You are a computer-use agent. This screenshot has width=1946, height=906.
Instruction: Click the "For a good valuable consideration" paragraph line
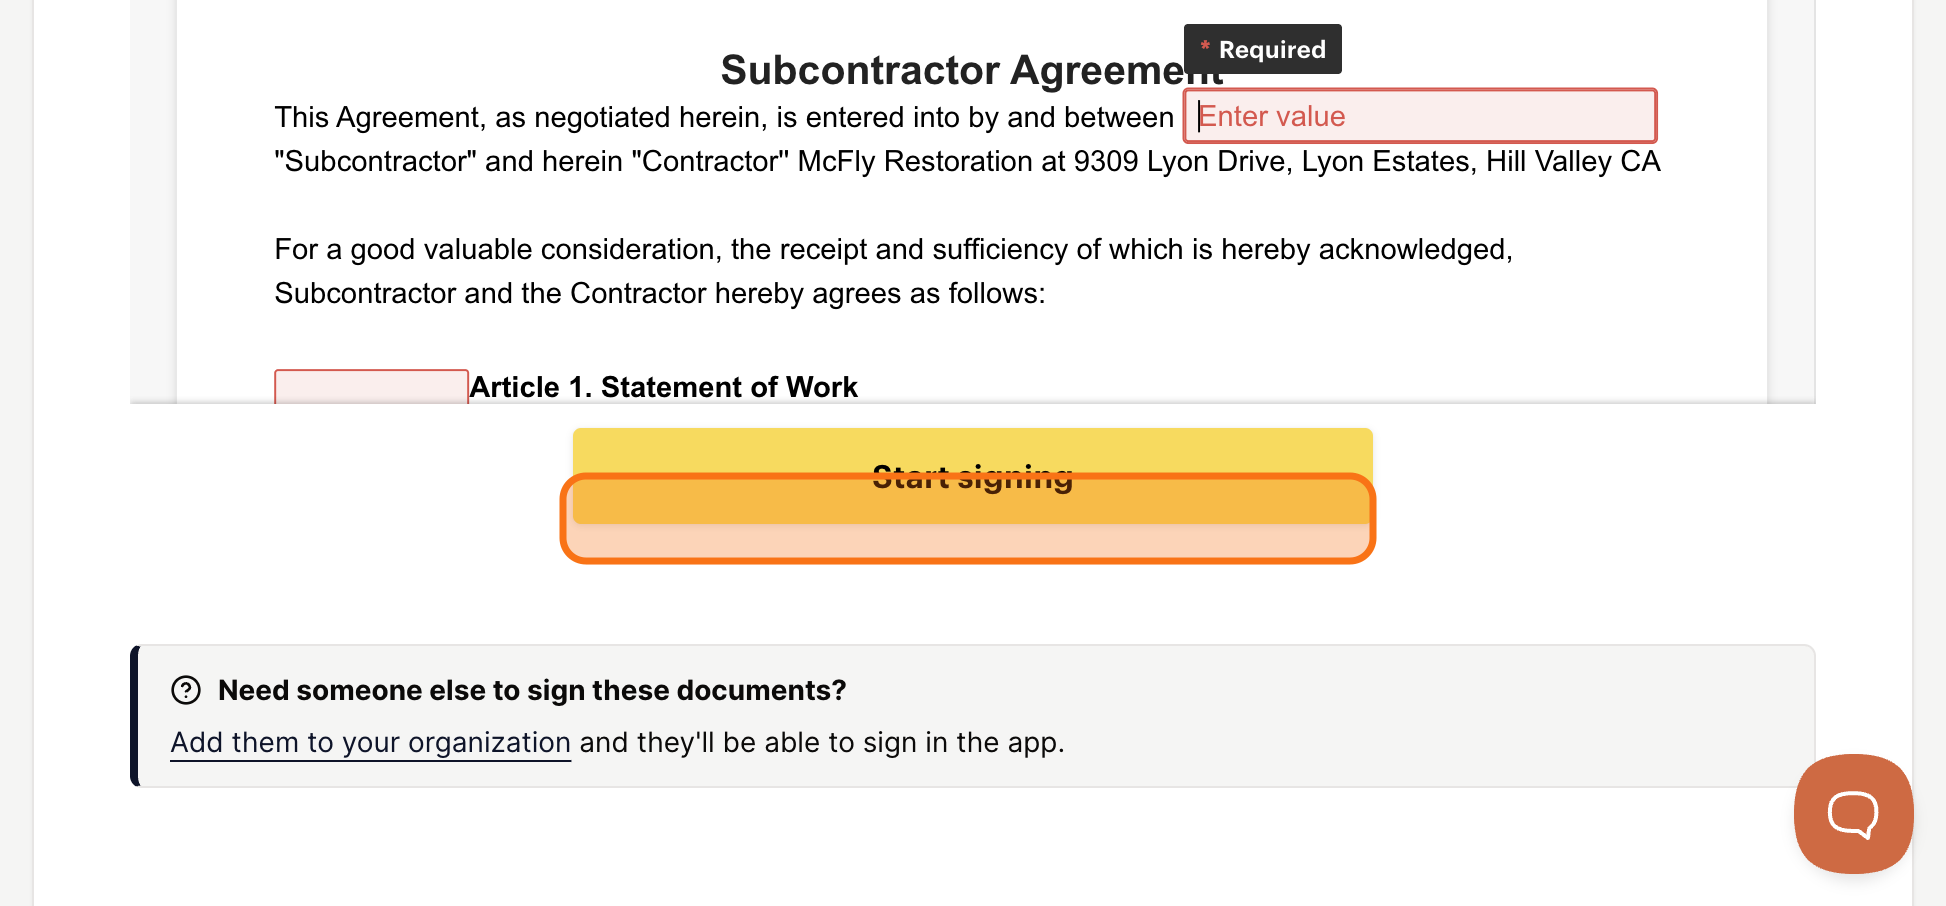pos(894,249)
